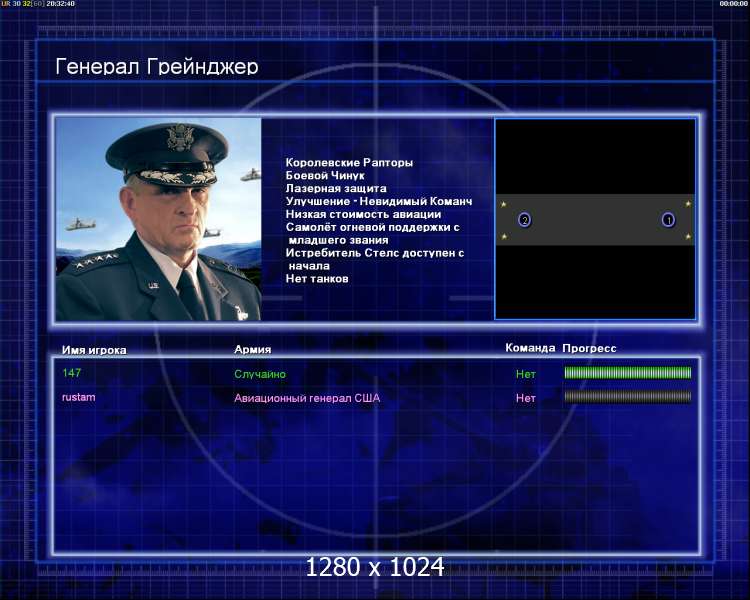Viewport: 750px width, 600px height.
Task: Click 'Самолёт огневой поддержки с' line
Action: point(373,227)
